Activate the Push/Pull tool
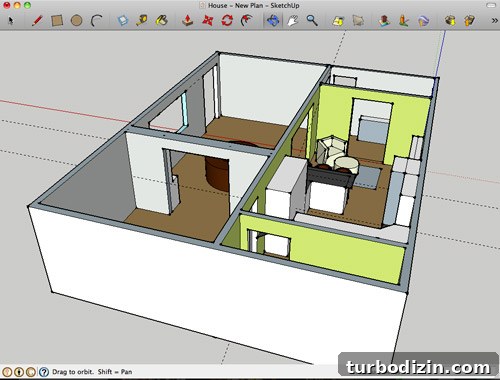This screenshot has height=380, width=500. click(188, 21)
